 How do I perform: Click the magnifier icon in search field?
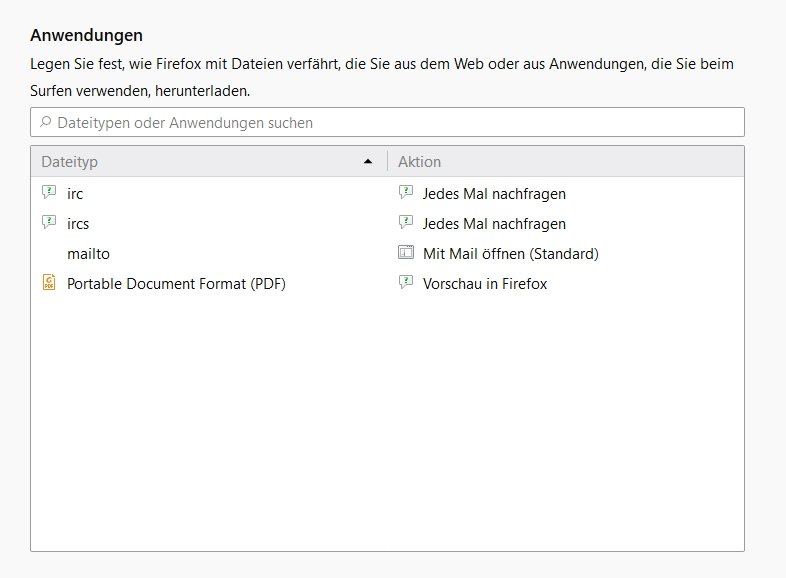coord(46,122)
